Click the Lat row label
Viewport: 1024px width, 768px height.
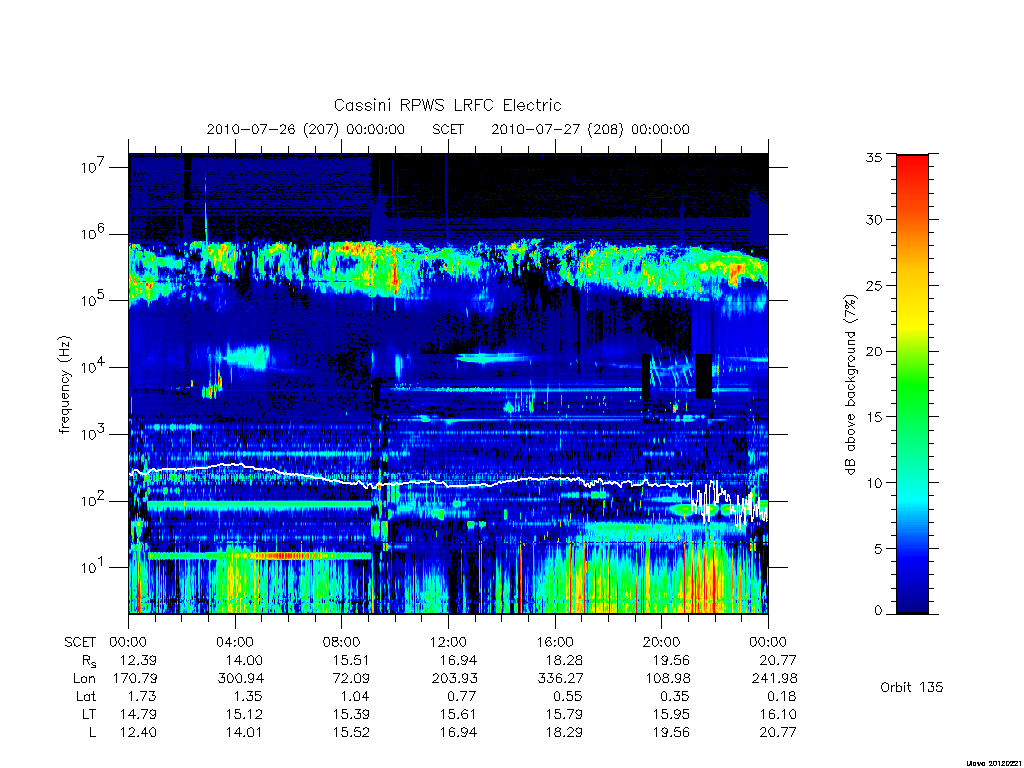click(86, 696)
